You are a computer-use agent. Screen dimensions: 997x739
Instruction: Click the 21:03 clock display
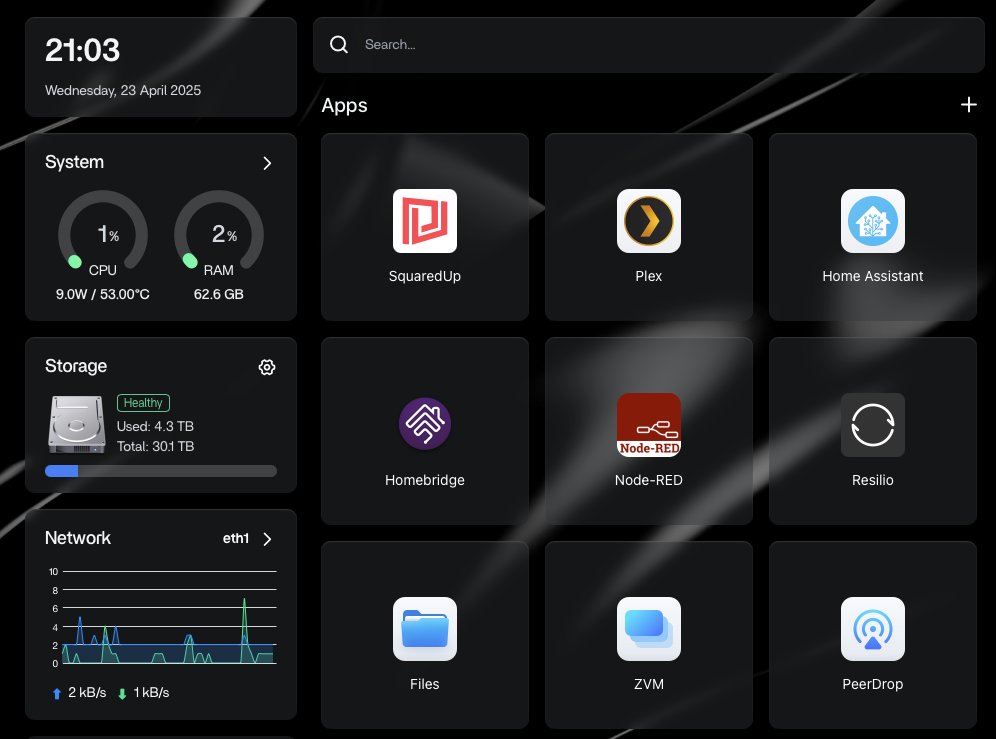click(83, 50)
